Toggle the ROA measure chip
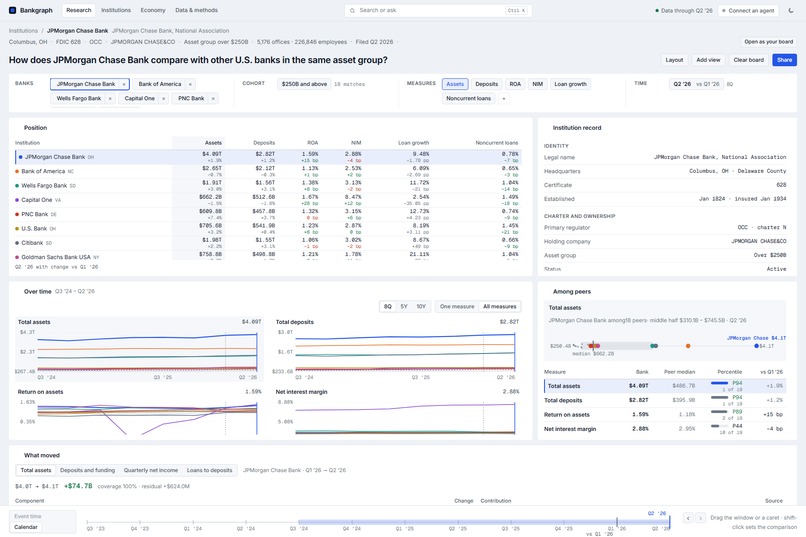Screen dimensions: 806x537 (515, 84)
